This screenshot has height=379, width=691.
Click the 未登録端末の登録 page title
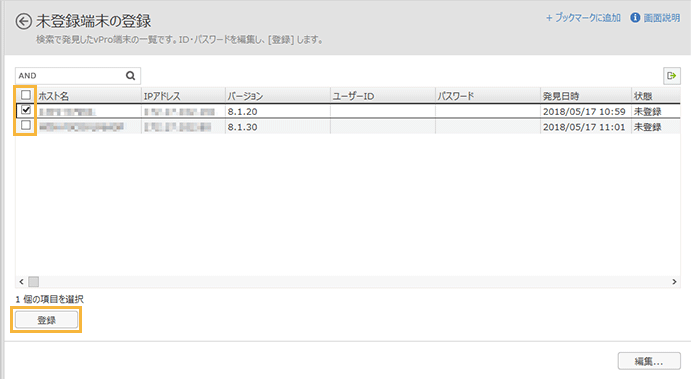(93, 21)
